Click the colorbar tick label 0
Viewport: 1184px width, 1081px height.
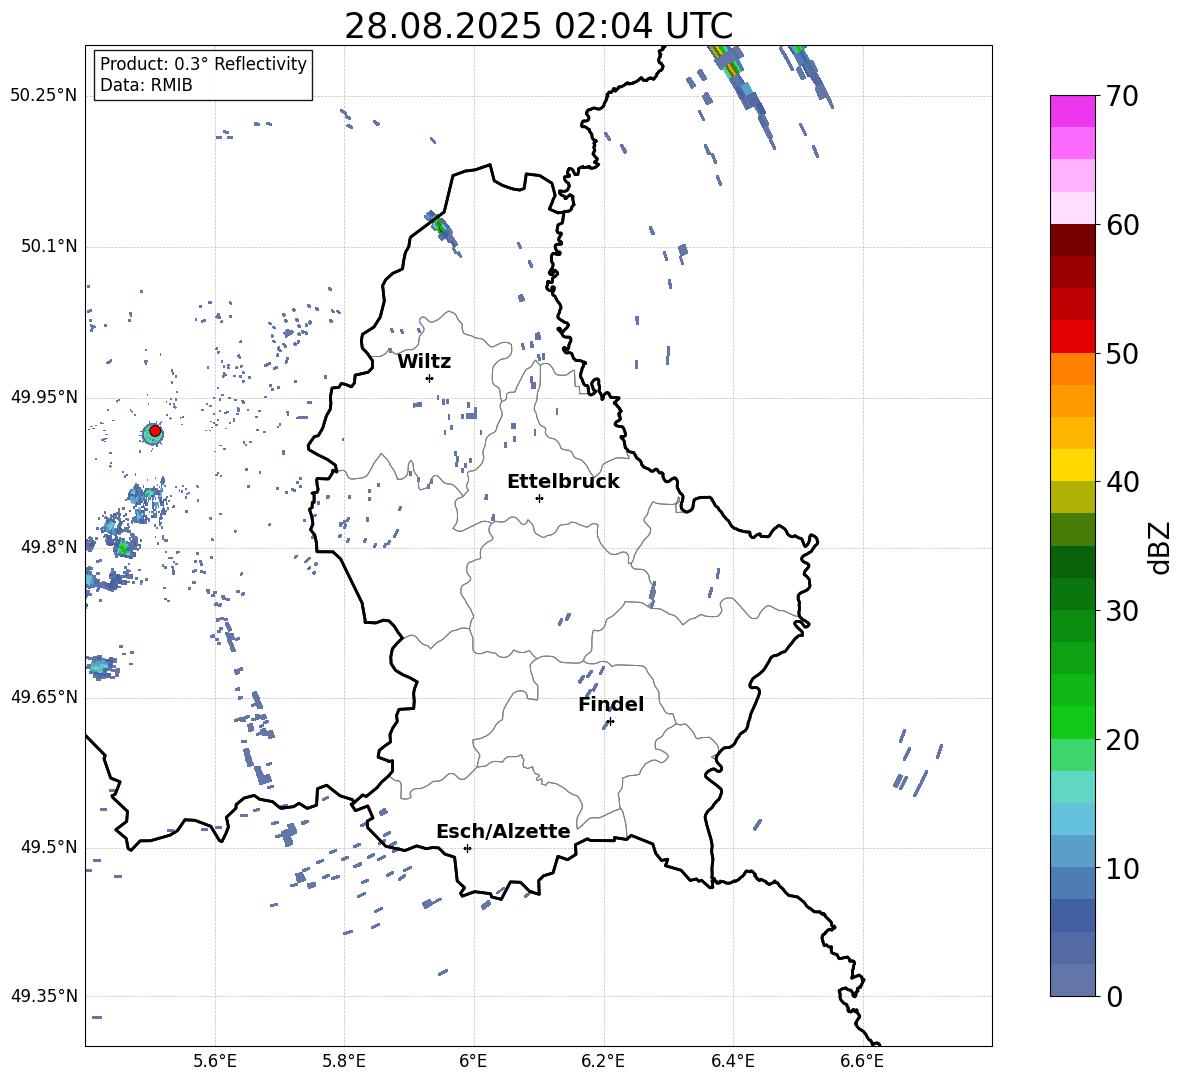coord(1114,997)
